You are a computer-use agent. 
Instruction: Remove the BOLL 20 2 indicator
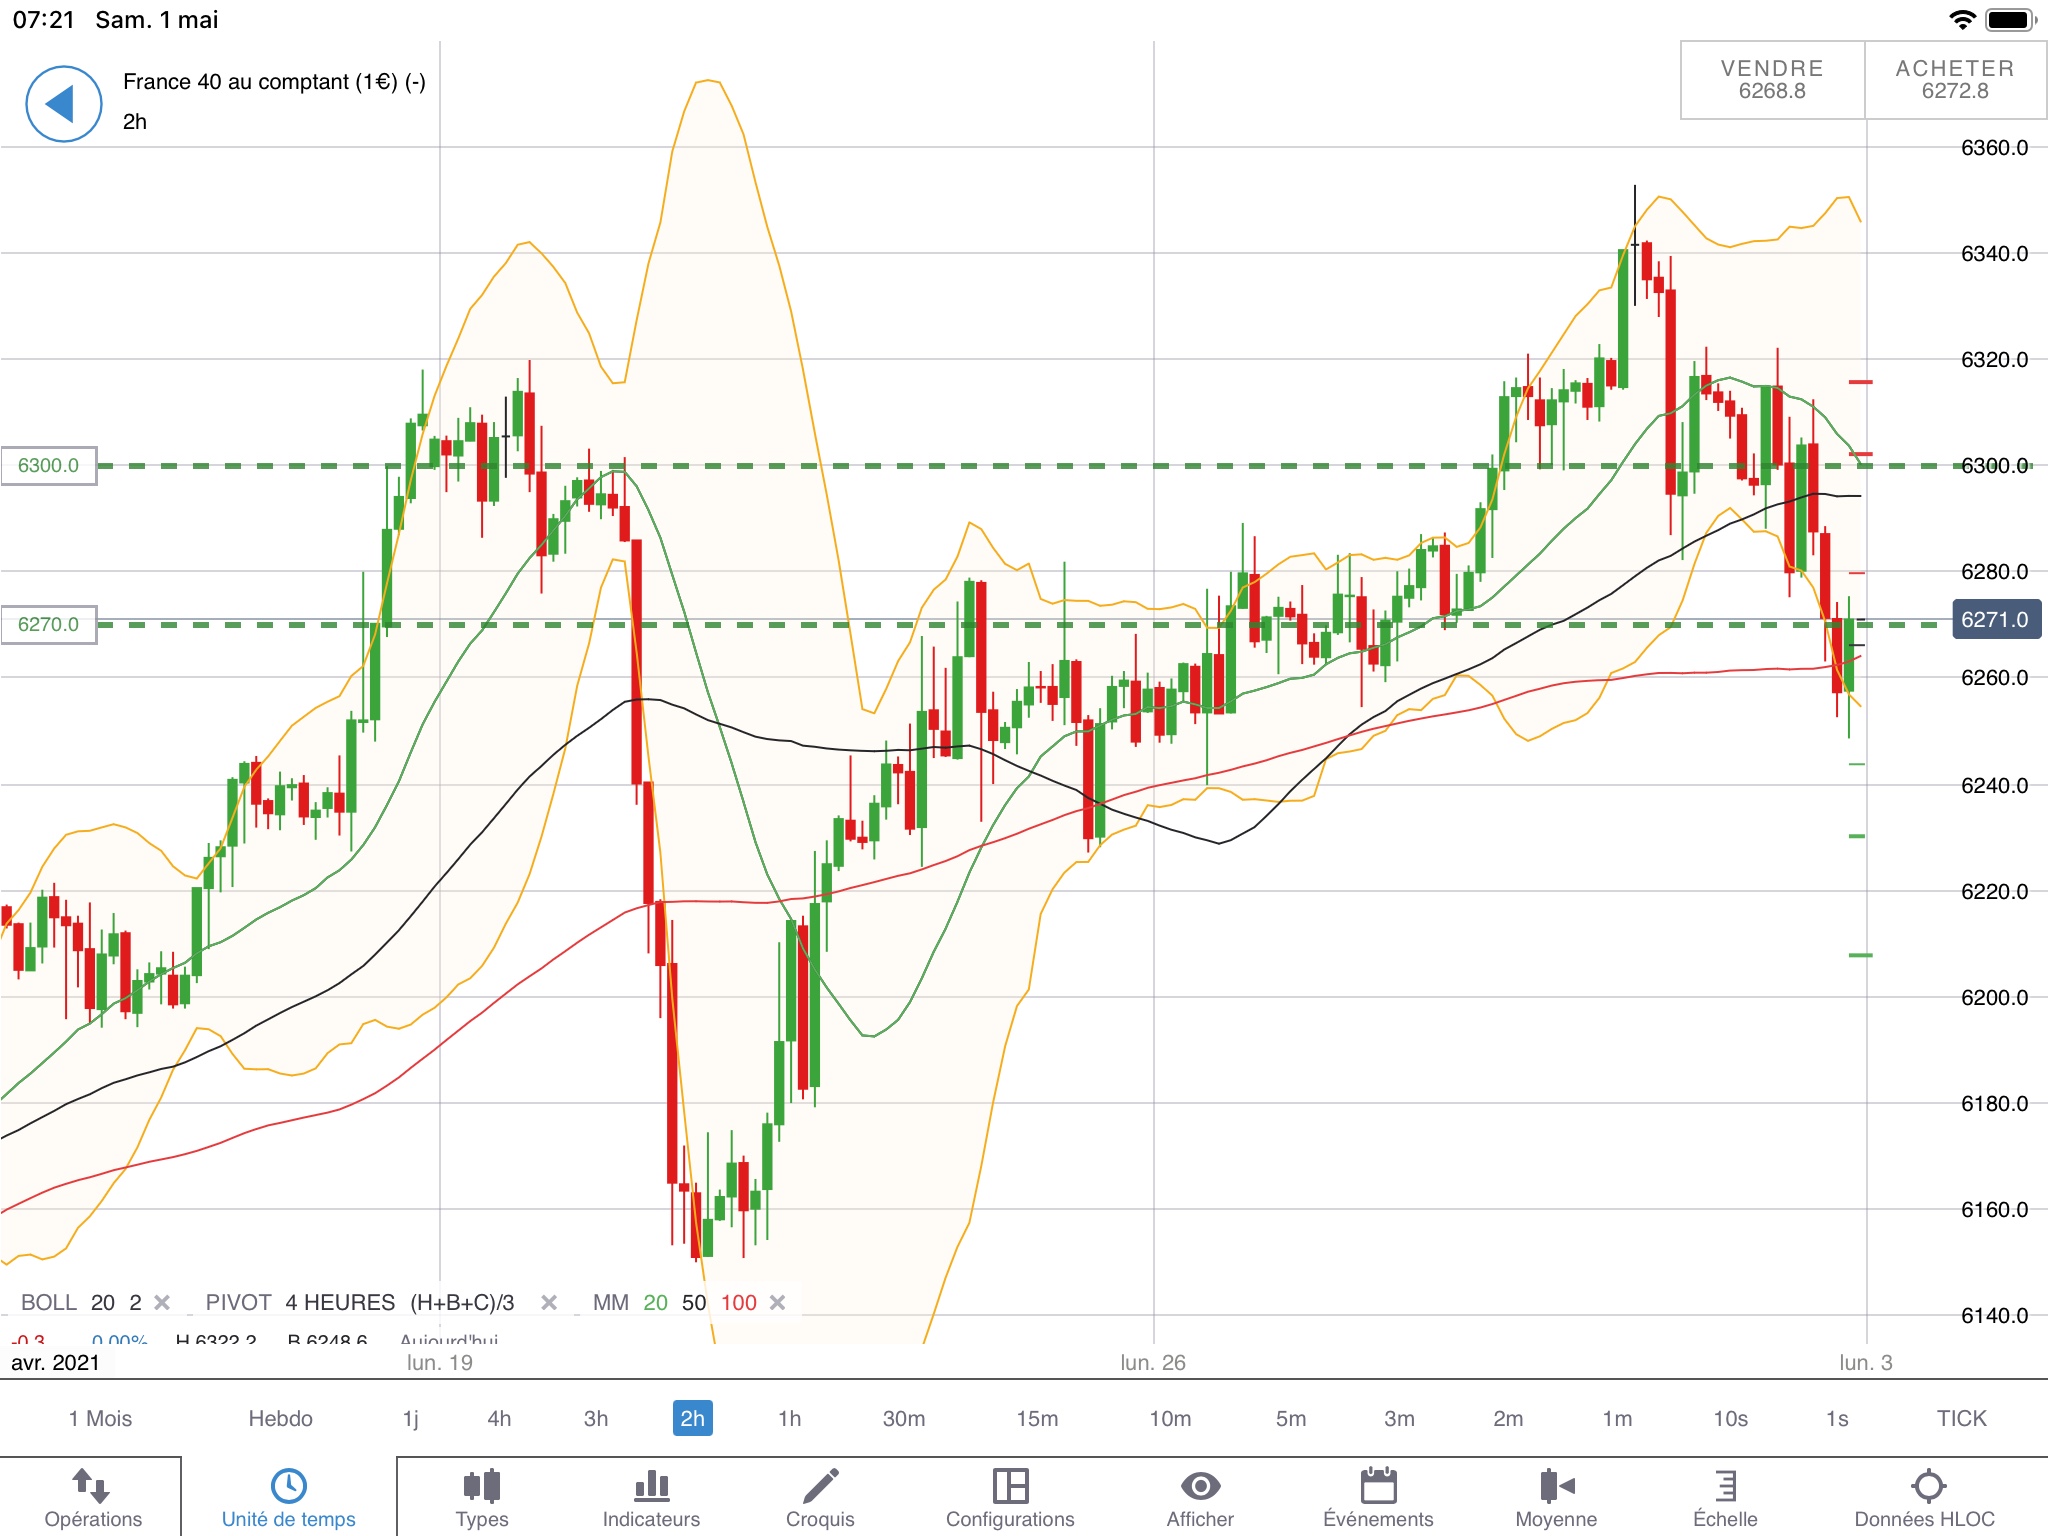tap(162, 1302)
